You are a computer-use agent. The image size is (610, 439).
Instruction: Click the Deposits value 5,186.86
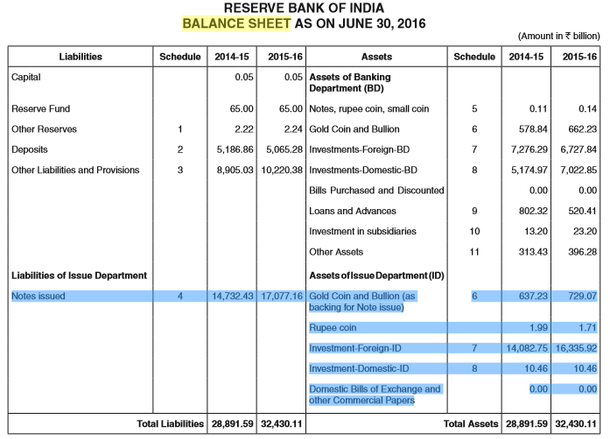pos(234,149)
